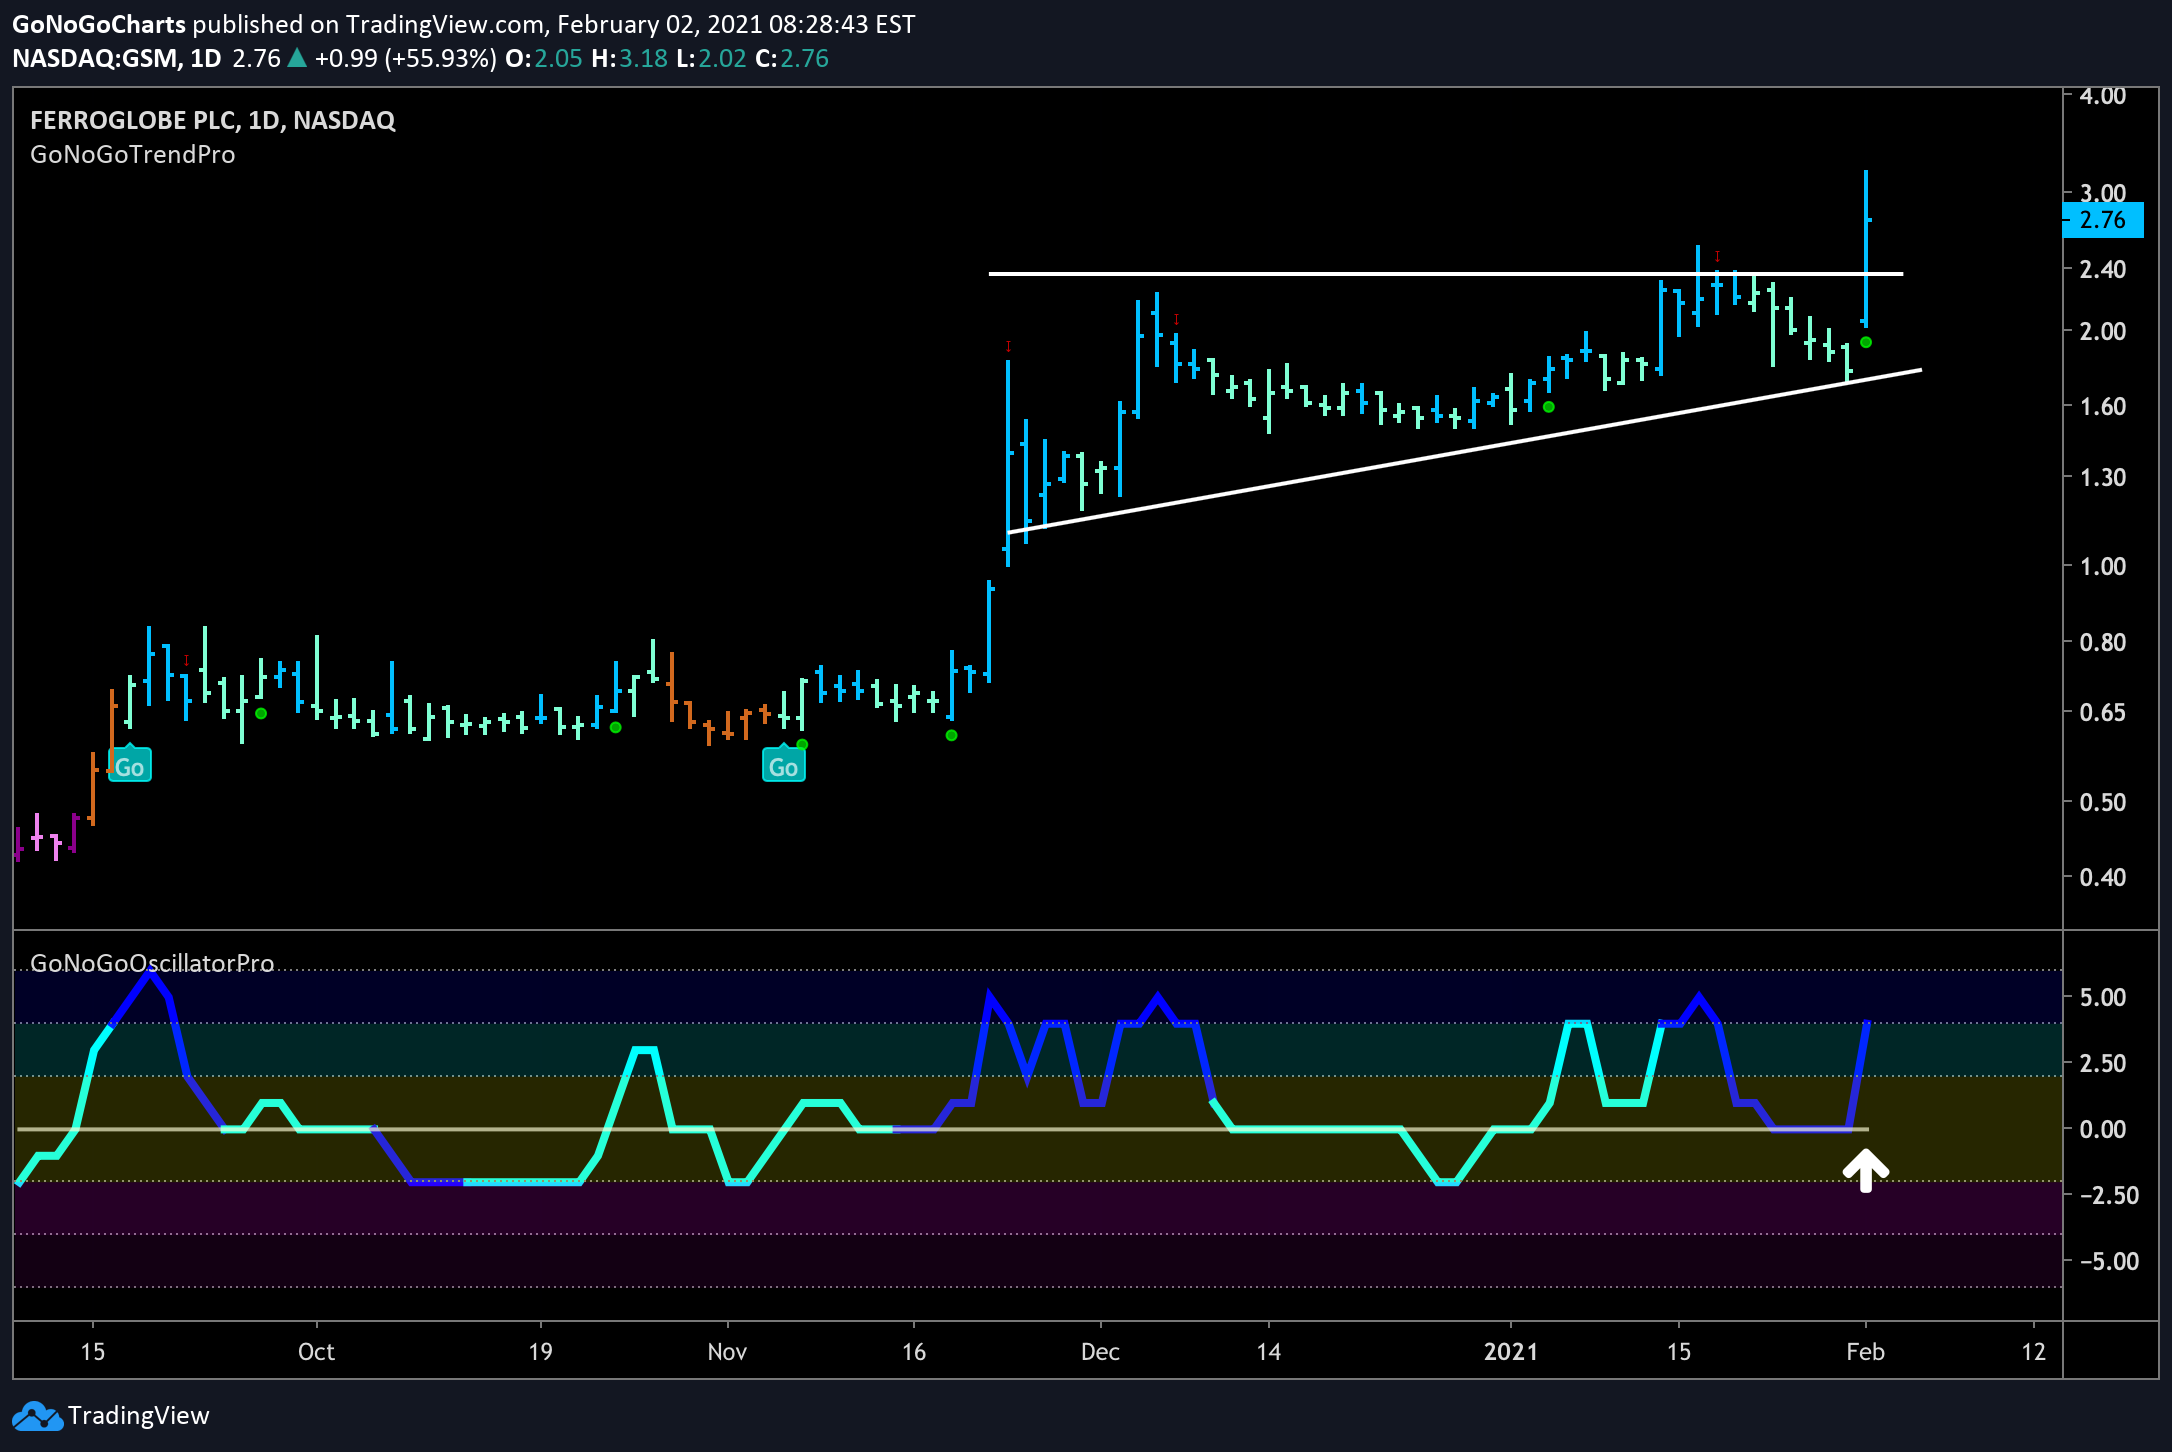
Task: Click the NASDAQ:GSM, 1D symbol text
Action: pyautogui.click(x=116, y=58)
